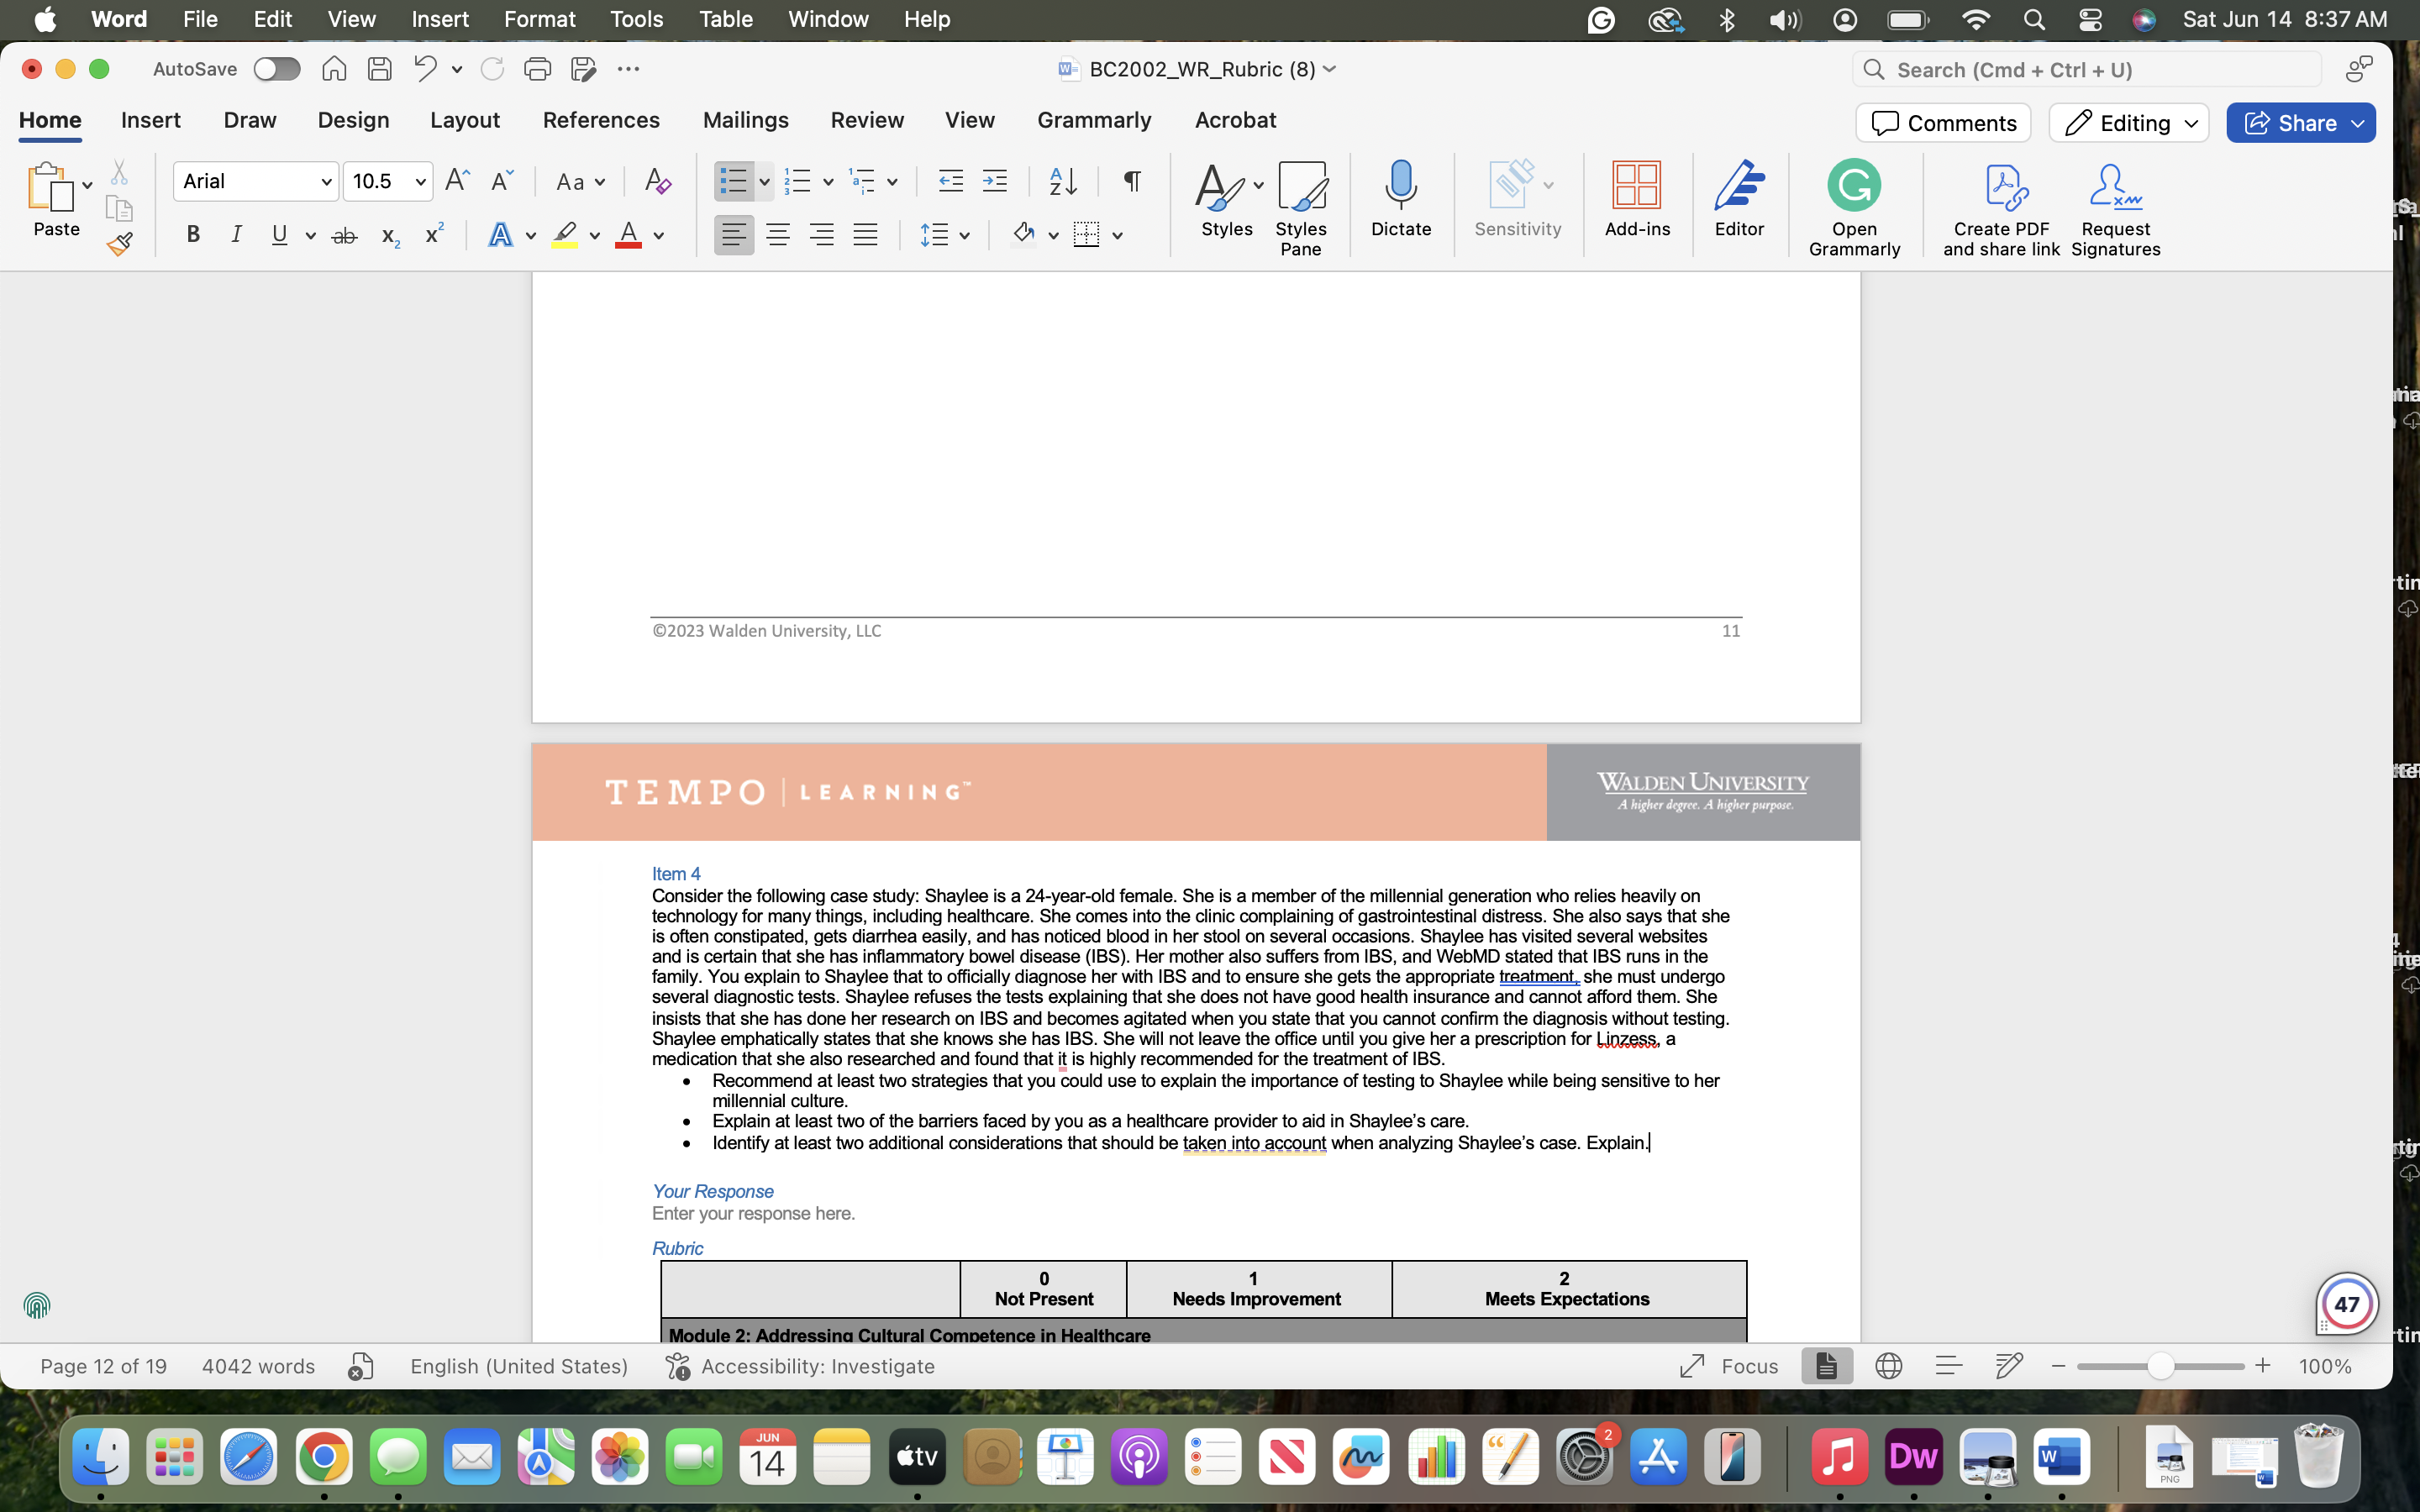Screen dimensions: 2420x1512
Task: Apply strikethrough formatting
Action: 344,234
